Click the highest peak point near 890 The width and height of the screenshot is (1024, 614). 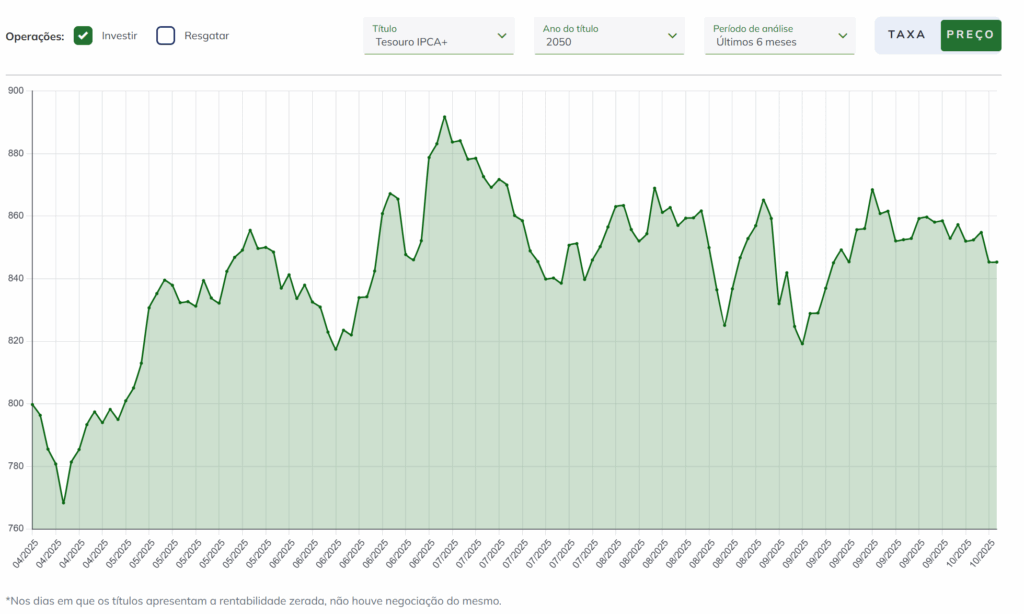point(445,117)
